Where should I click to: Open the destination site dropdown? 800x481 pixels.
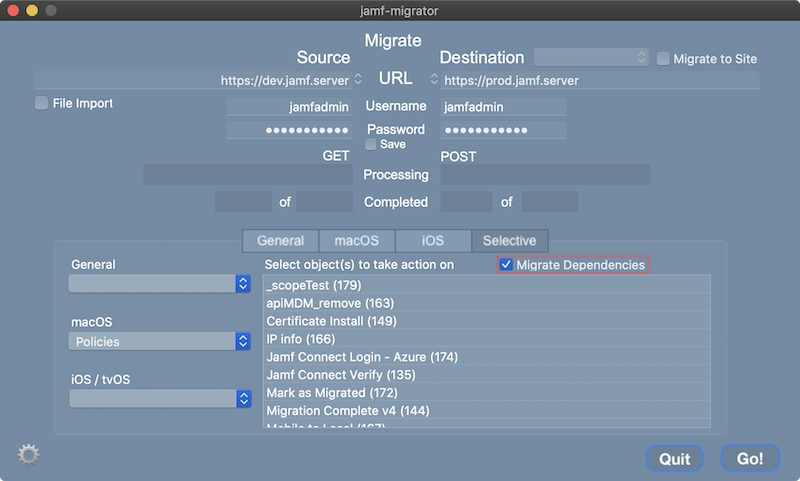591,57
